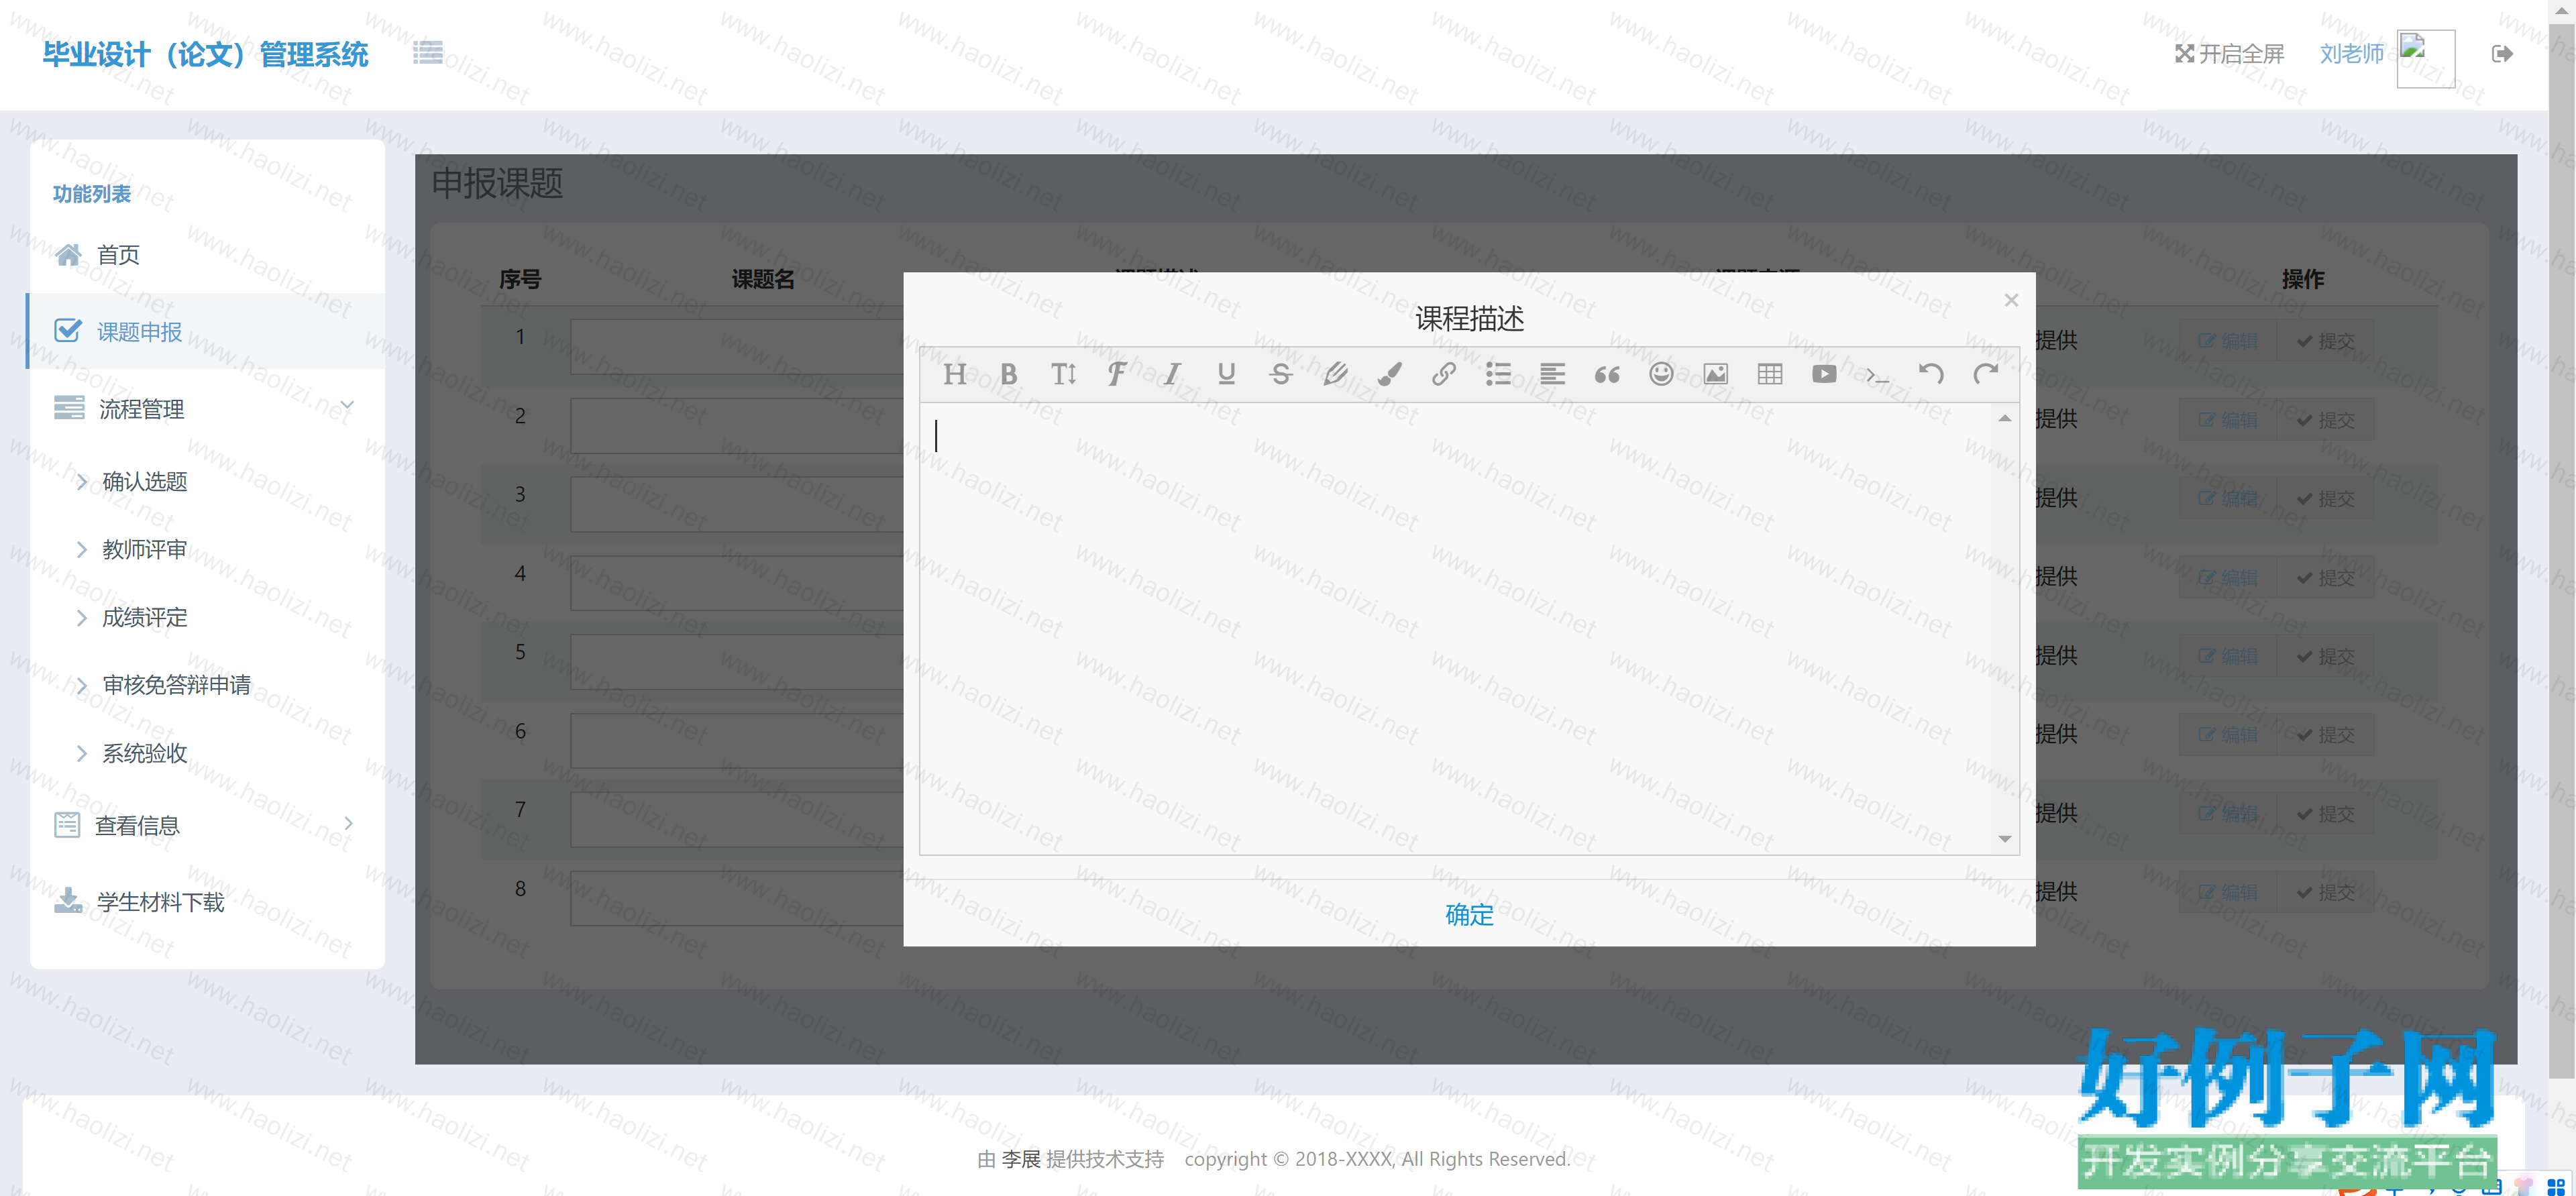Viewport: 2576px width, 1196px height.
Task: Apply underline formatting in editor
Action: point(1226,374)
